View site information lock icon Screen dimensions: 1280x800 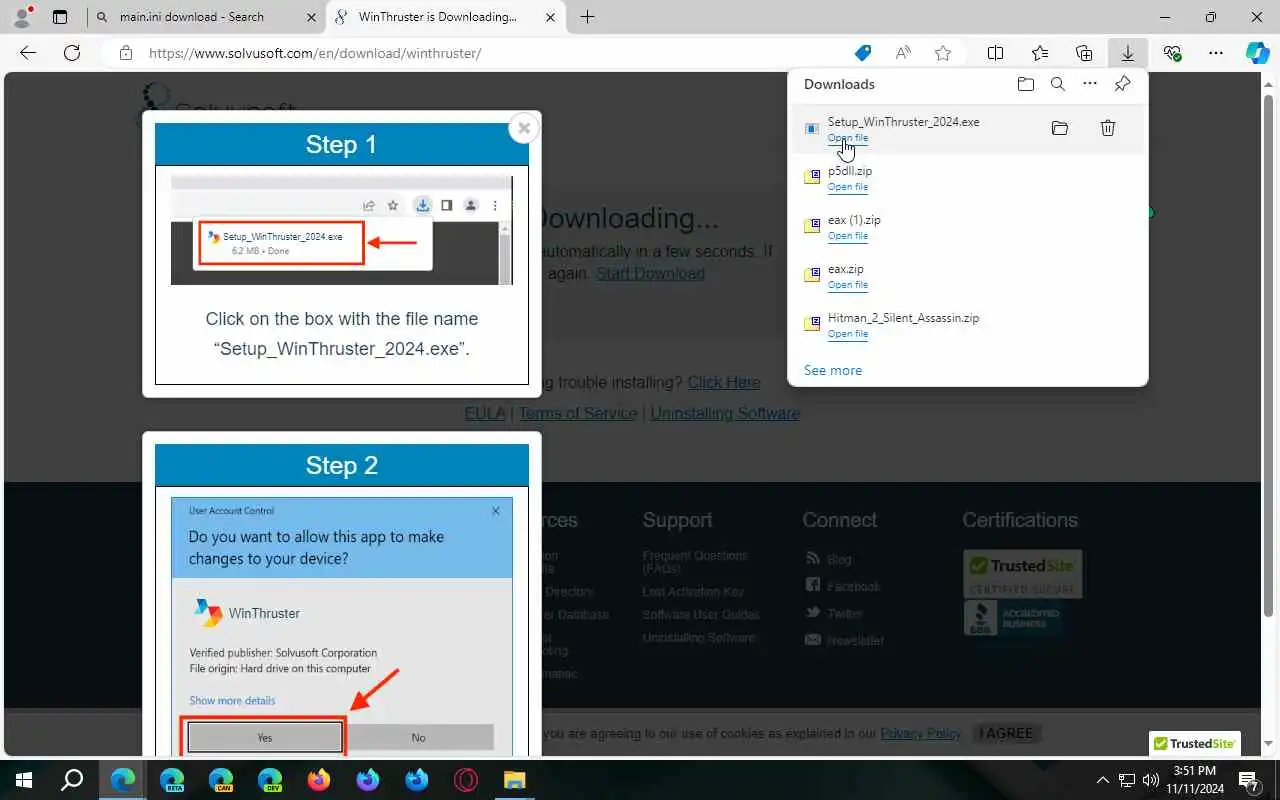click(125, 53)
